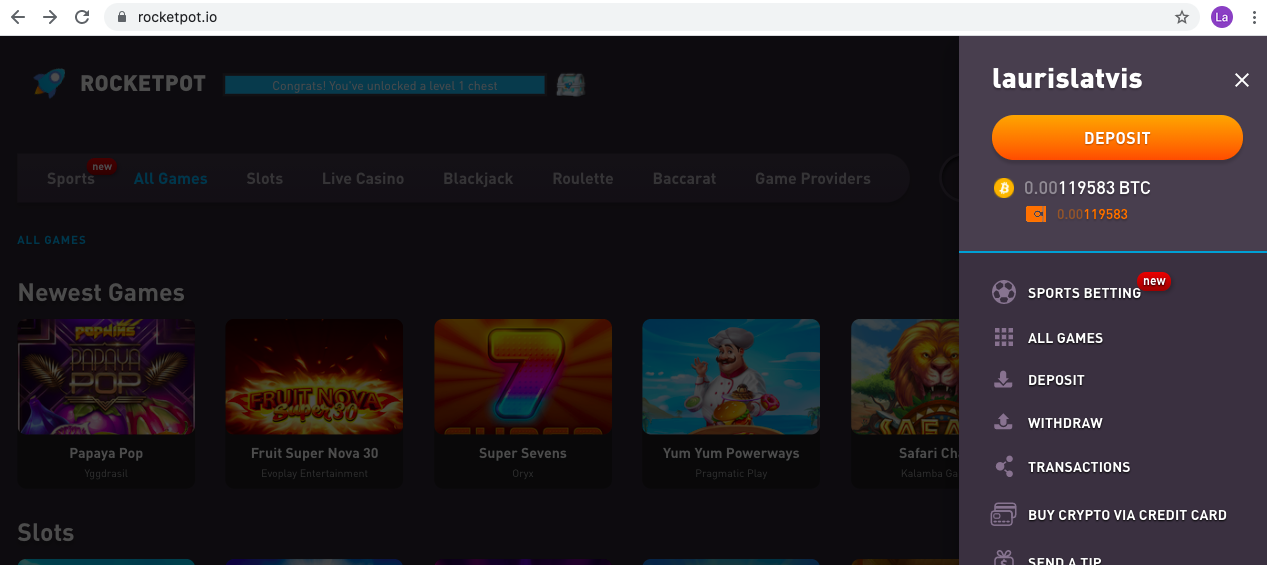Open DEPOSIT in the side menu
Image resolution: width=1267 pixels, height=565 pixels.
coord(1056,380)
